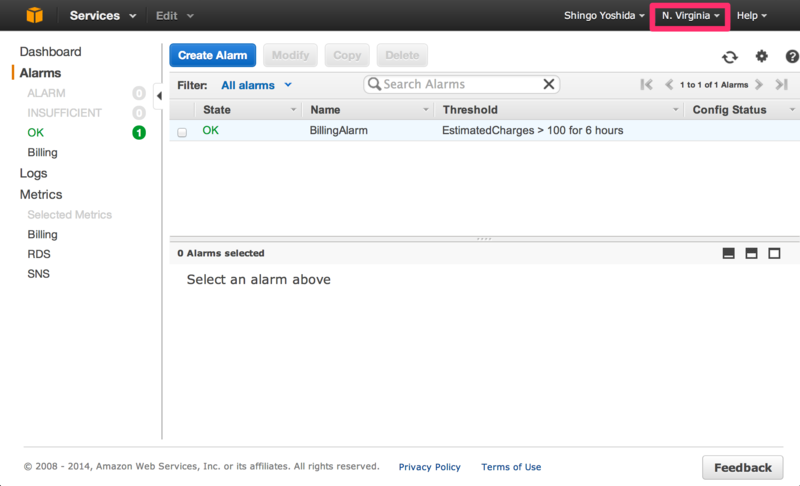The image size is (800, 486).
Task: Minimize the details pane to bottom
Action: click(x=729, y=253)
